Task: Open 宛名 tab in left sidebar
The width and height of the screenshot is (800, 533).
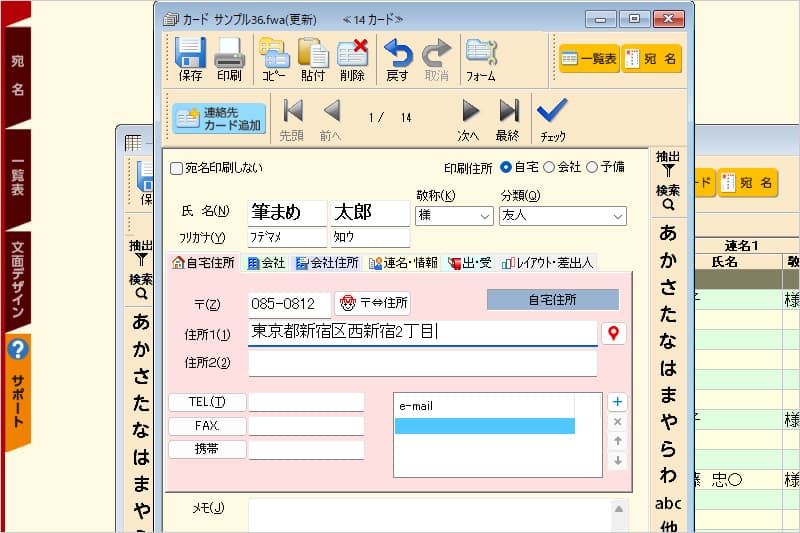Action: click(17, 75)
